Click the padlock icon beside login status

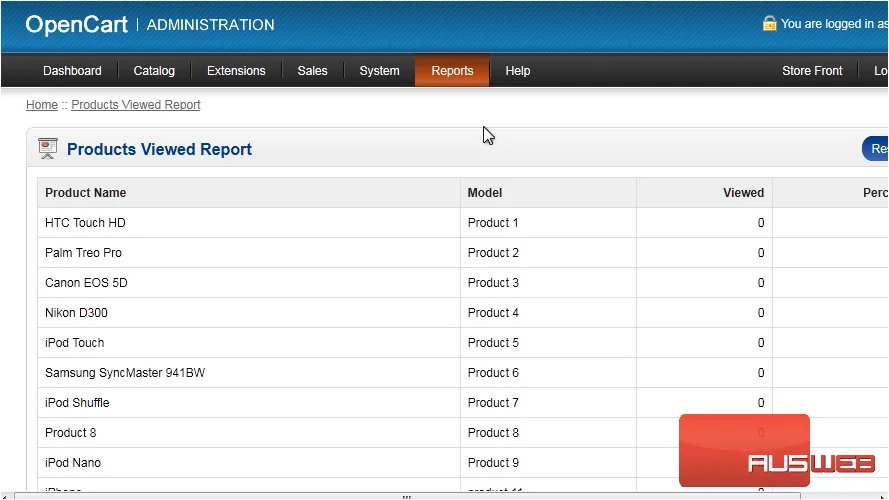coord(769,24)
